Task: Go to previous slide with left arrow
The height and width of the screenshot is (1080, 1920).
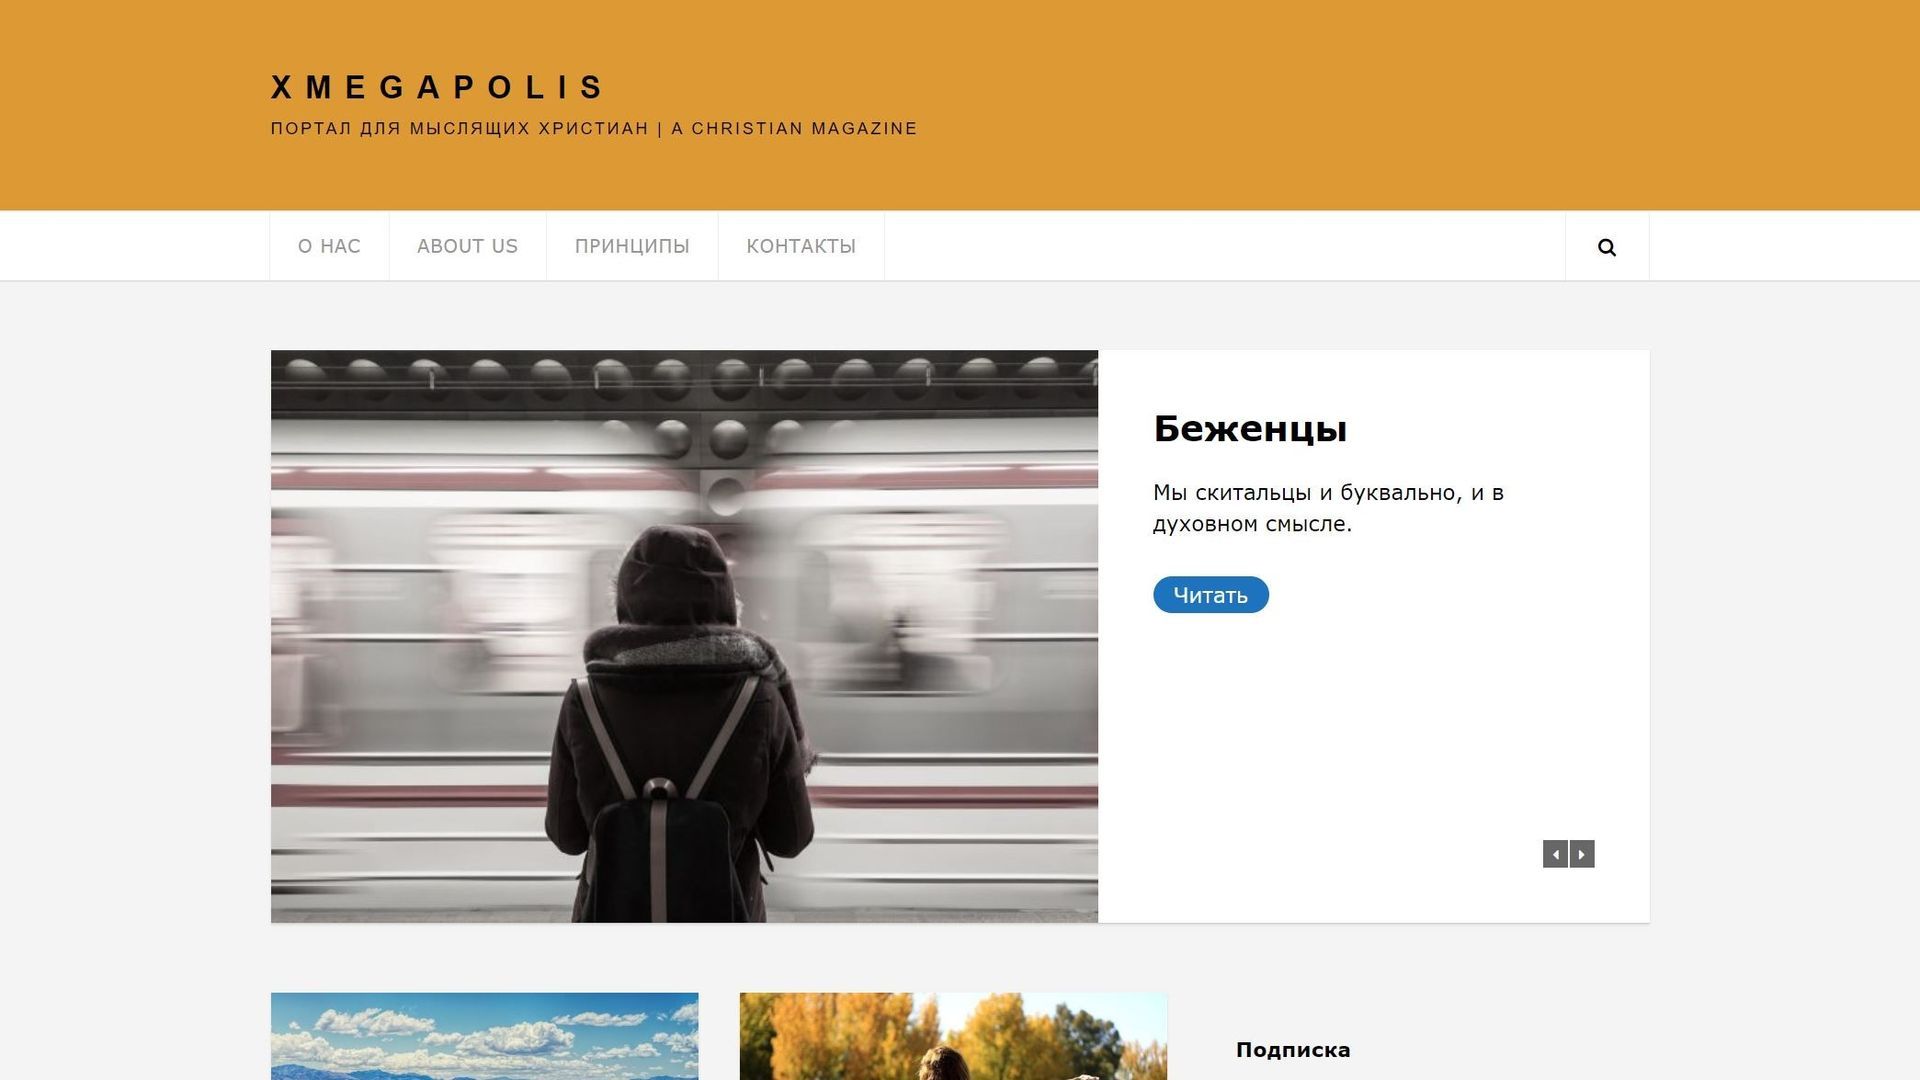Action: [1555, 854]
